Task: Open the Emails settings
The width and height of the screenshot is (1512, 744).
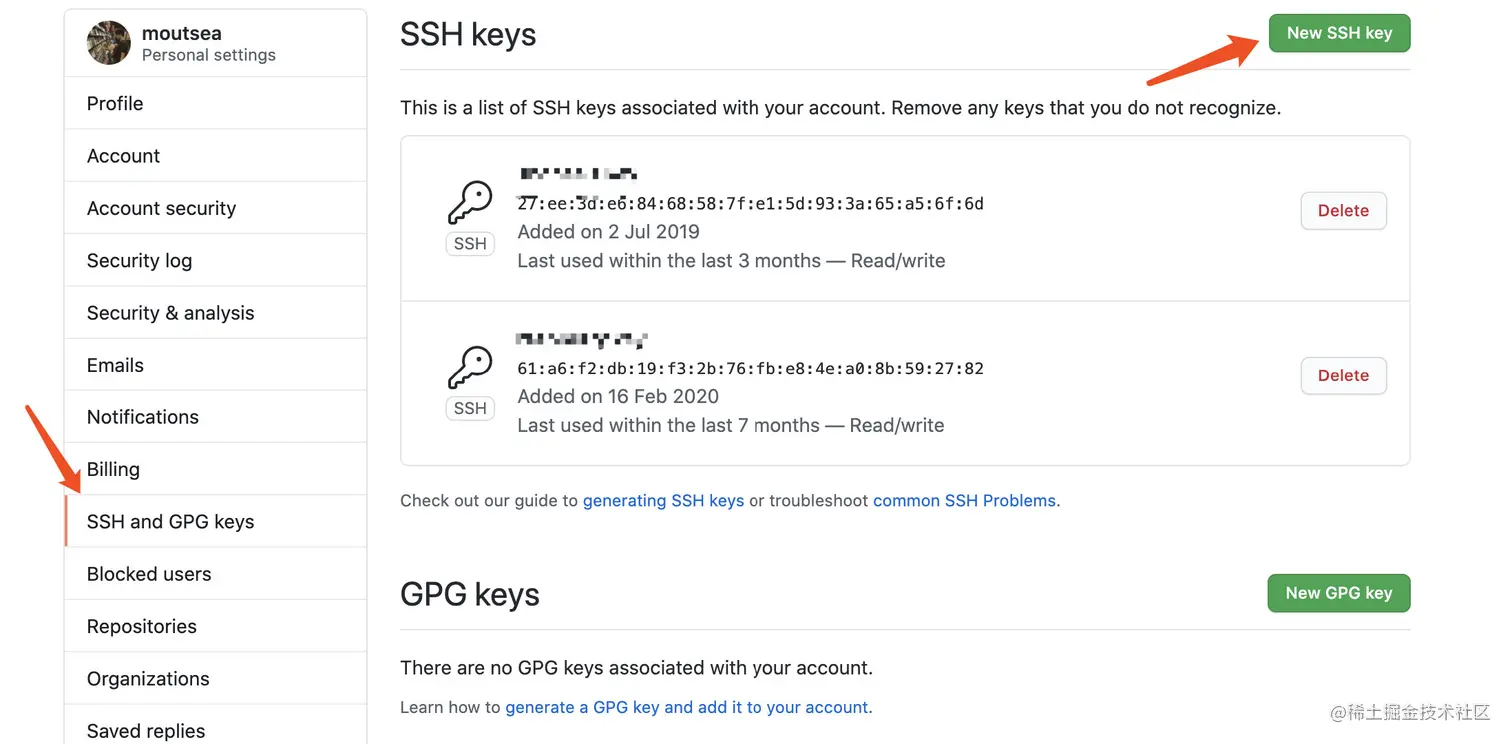Action: [x=115, y=365]
